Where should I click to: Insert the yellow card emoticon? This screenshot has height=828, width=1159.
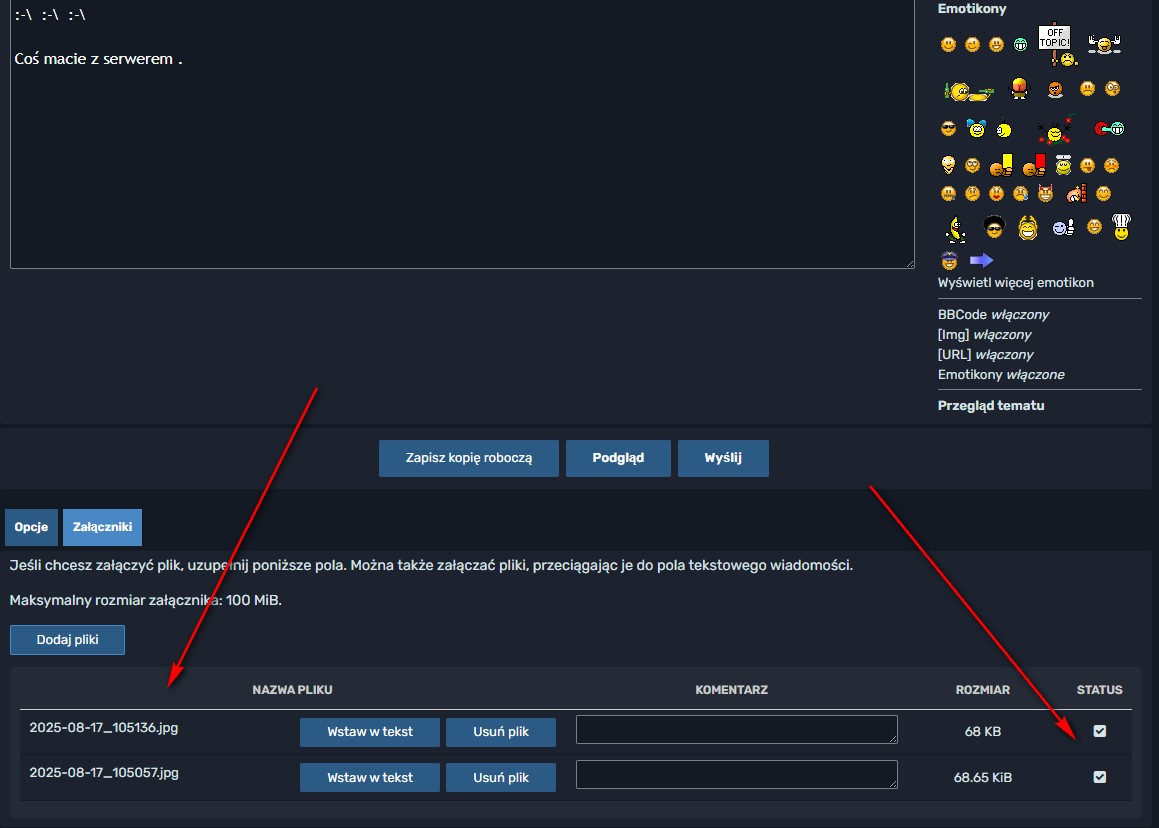pyautogui.click(x=1002, y=164)
